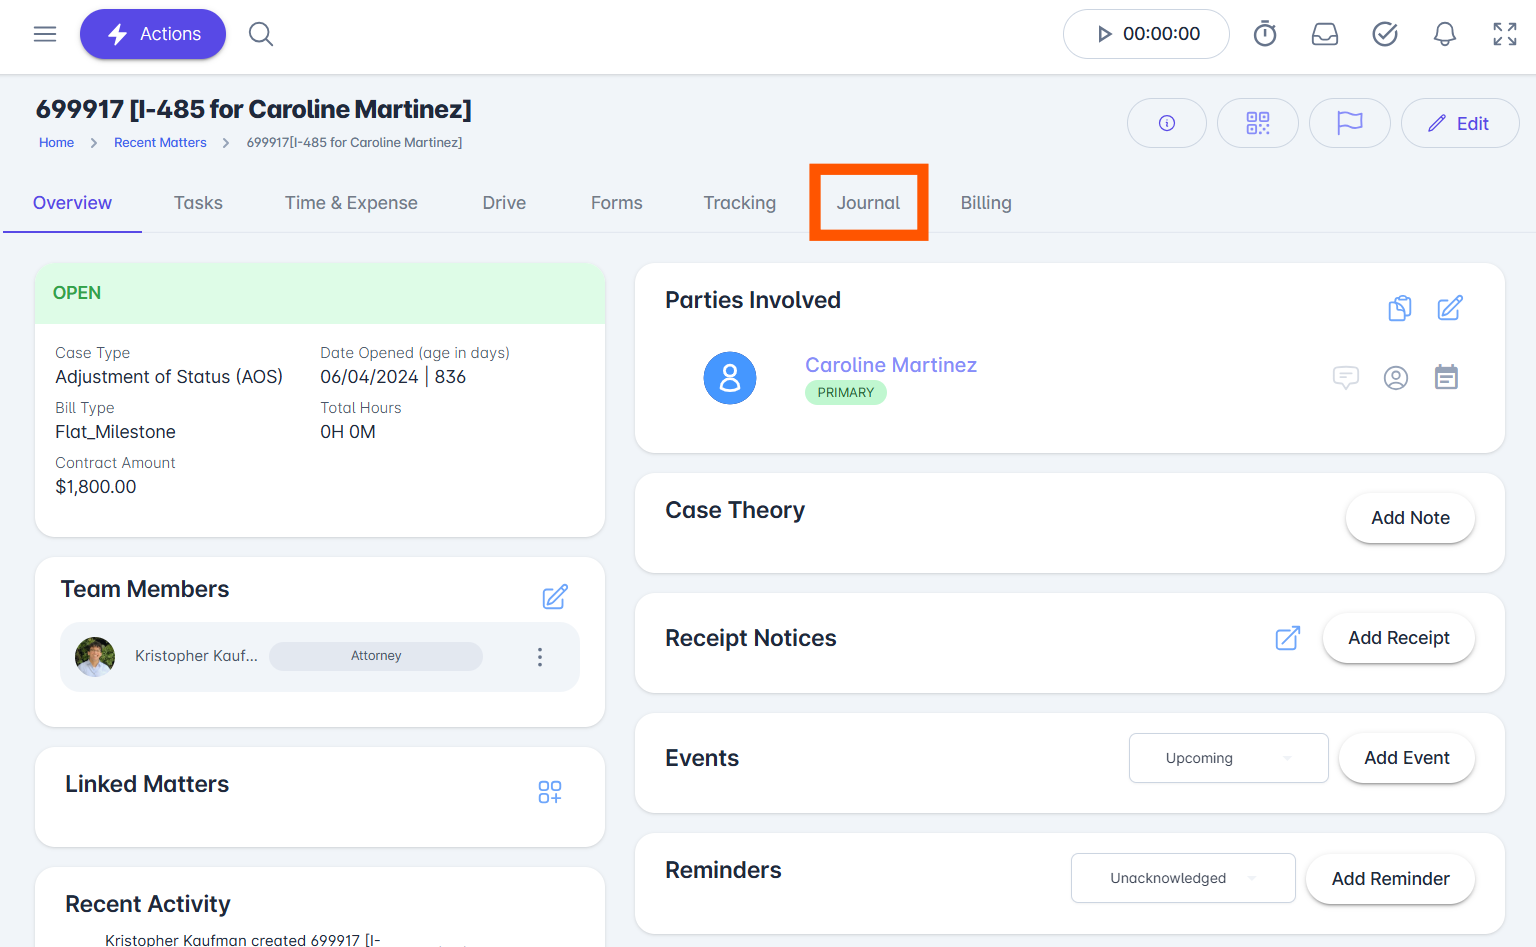Expand the Unacknowledged reminders dropdown

(x=1183, y=878)
